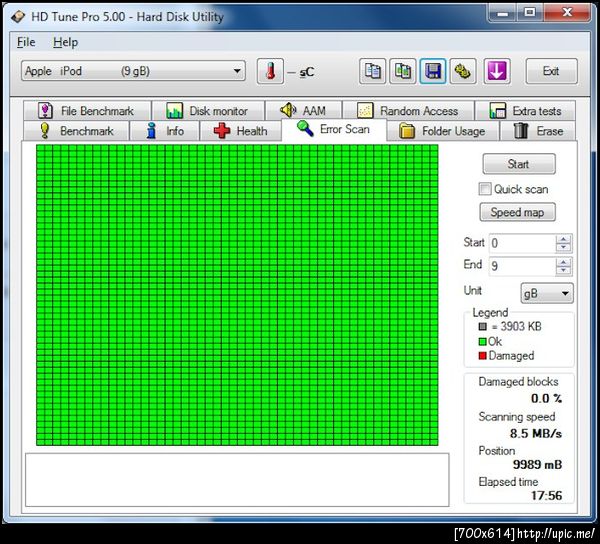Click the temperature thermometer icon
The height and width of the screenshot is (544, 600).
tap(270, 71)
